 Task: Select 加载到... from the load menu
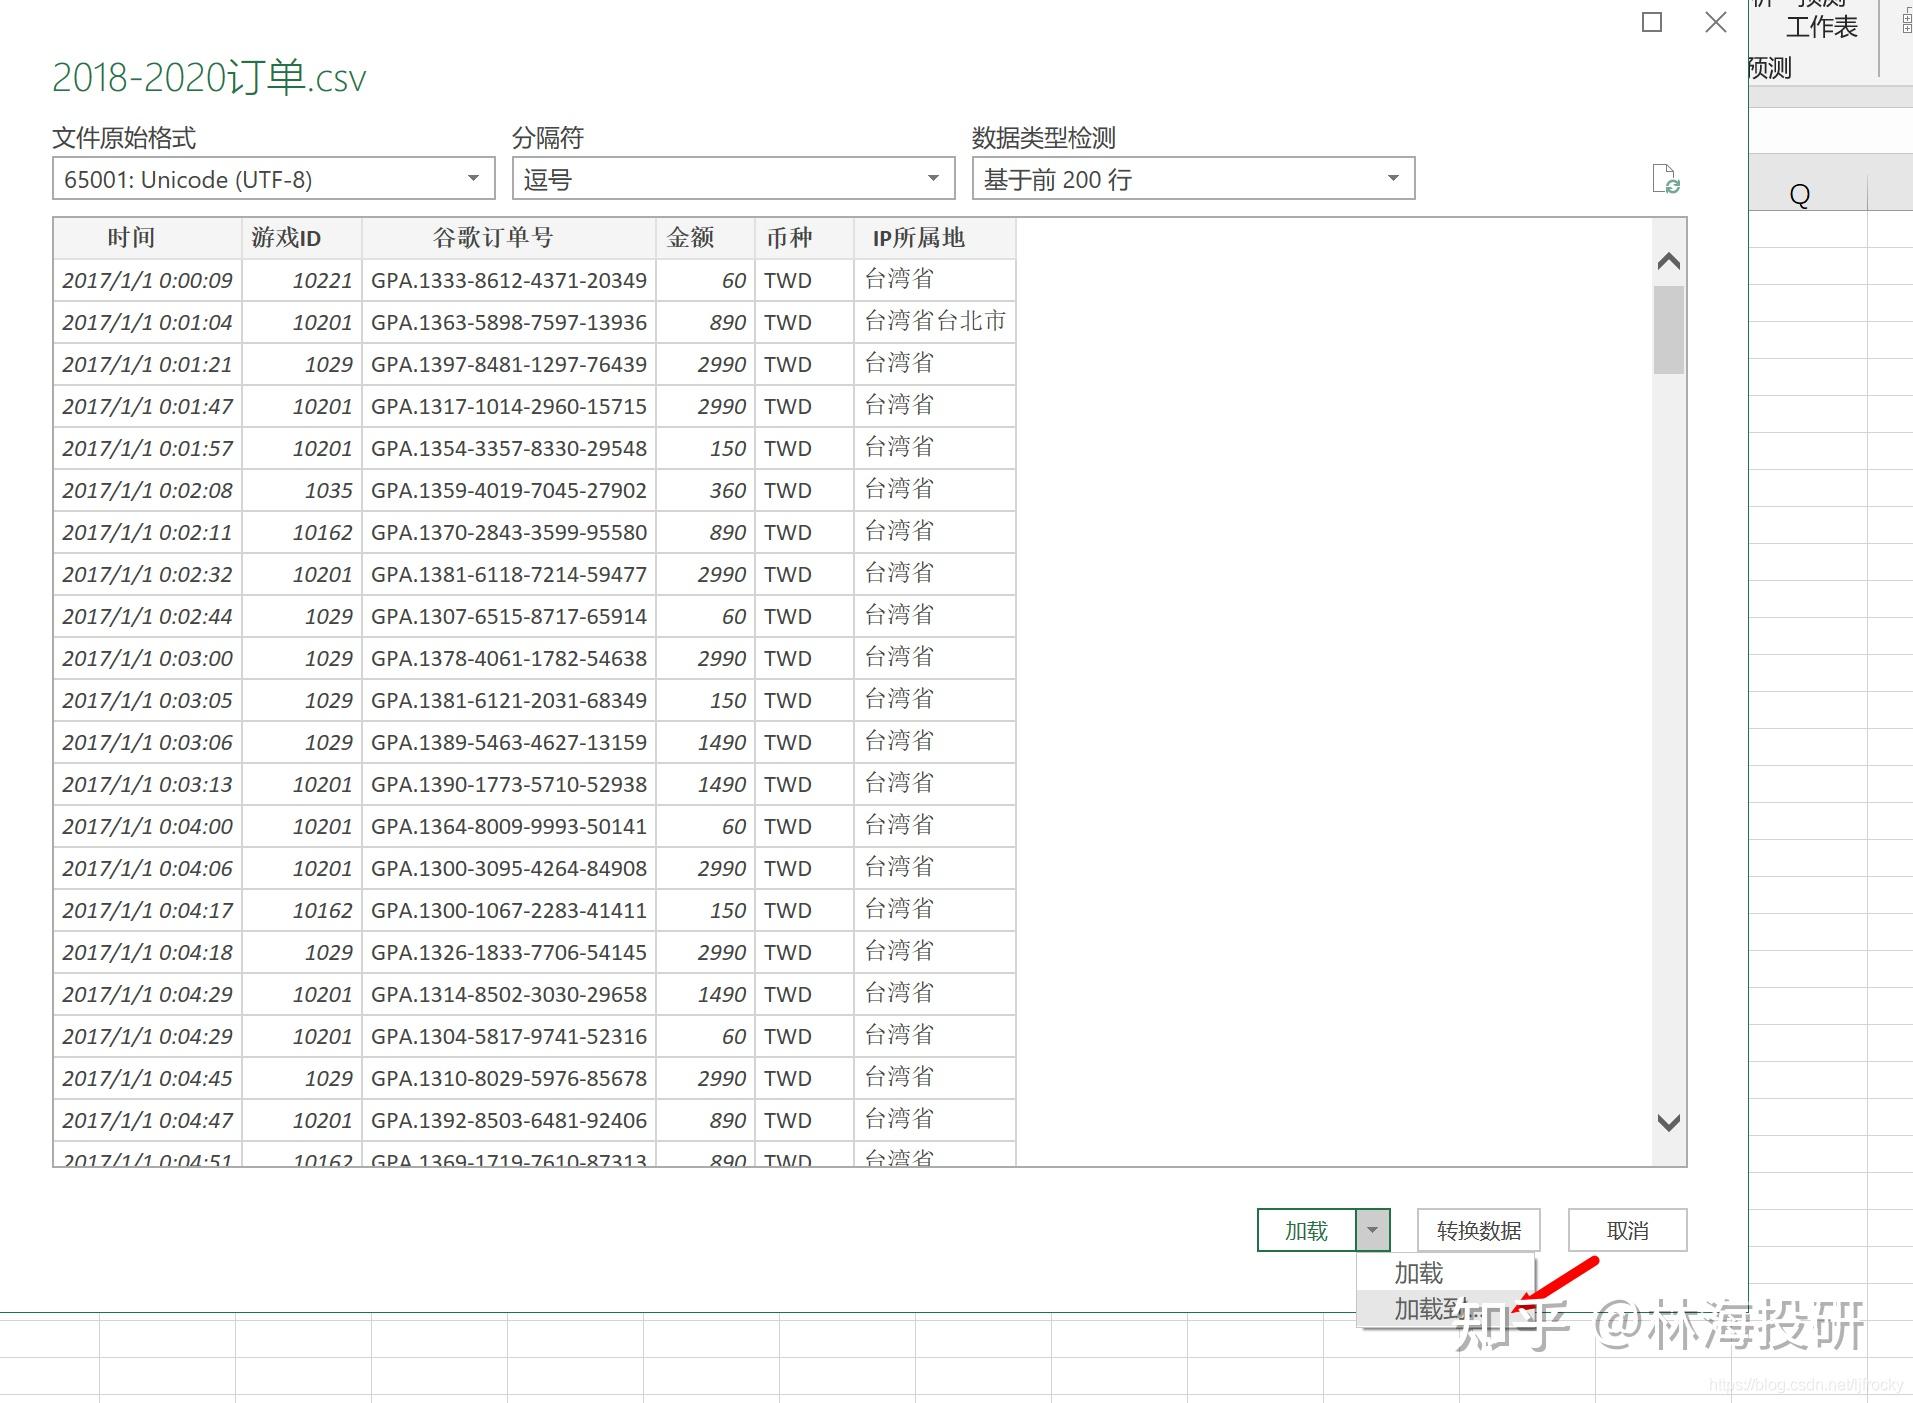1428,1309
